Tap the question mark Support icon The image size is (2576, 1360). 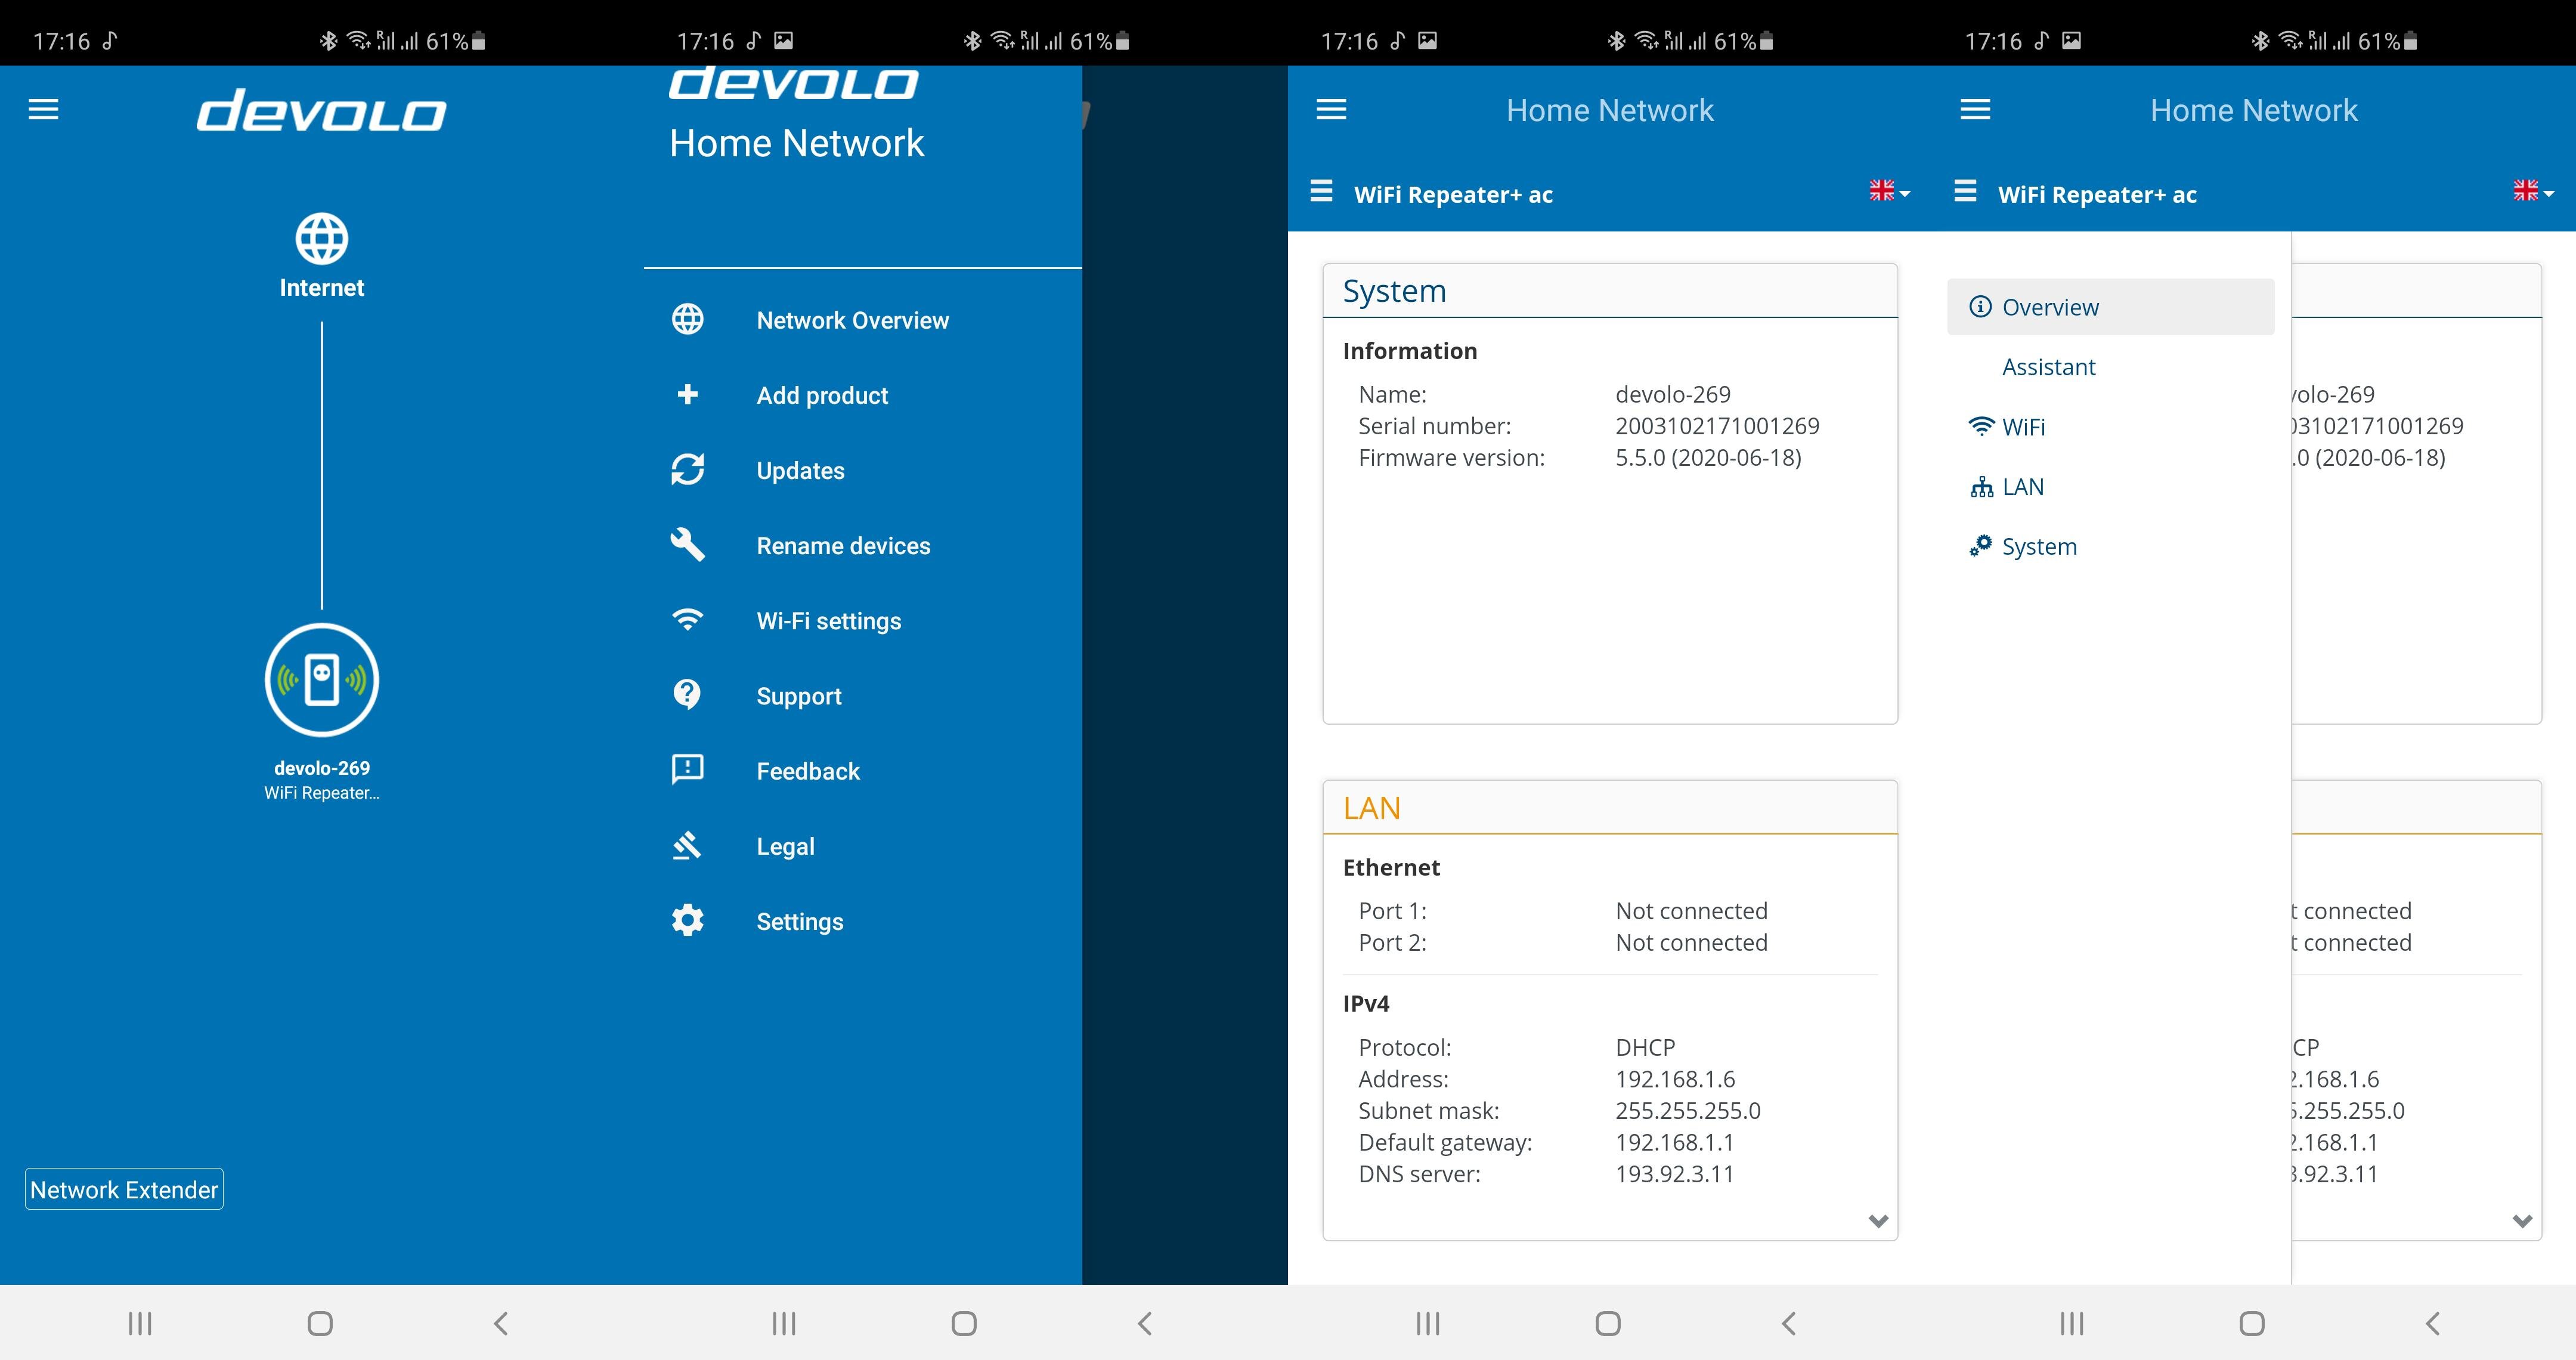687,694
